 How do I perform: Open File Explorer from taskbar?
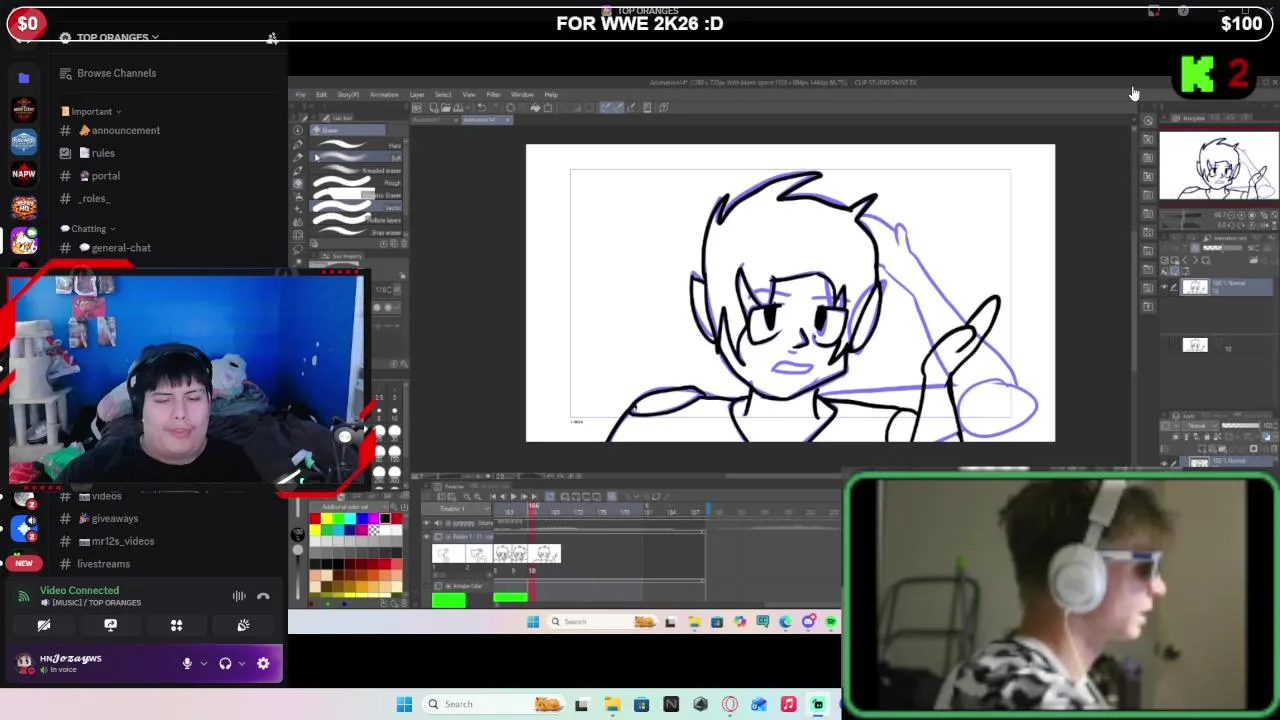tap(612, 704)
